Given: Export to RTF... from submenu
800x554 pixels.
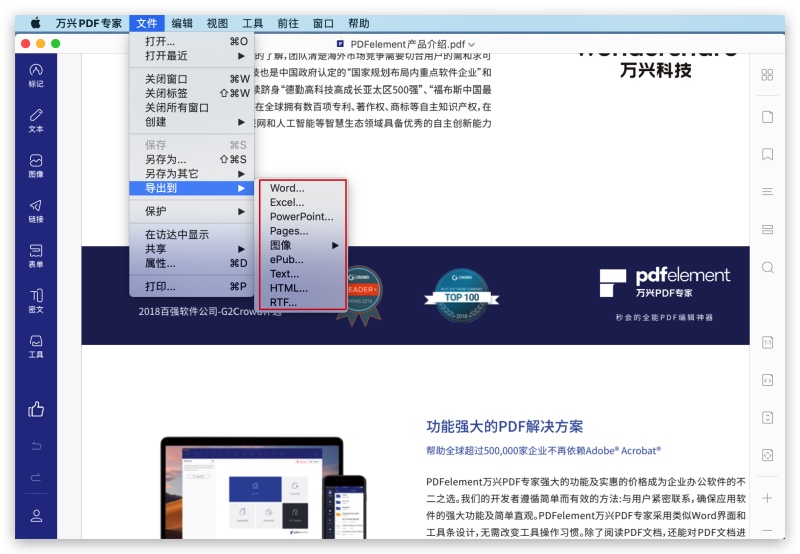Looking at the screenshot, I should click(x=303, y=303).
